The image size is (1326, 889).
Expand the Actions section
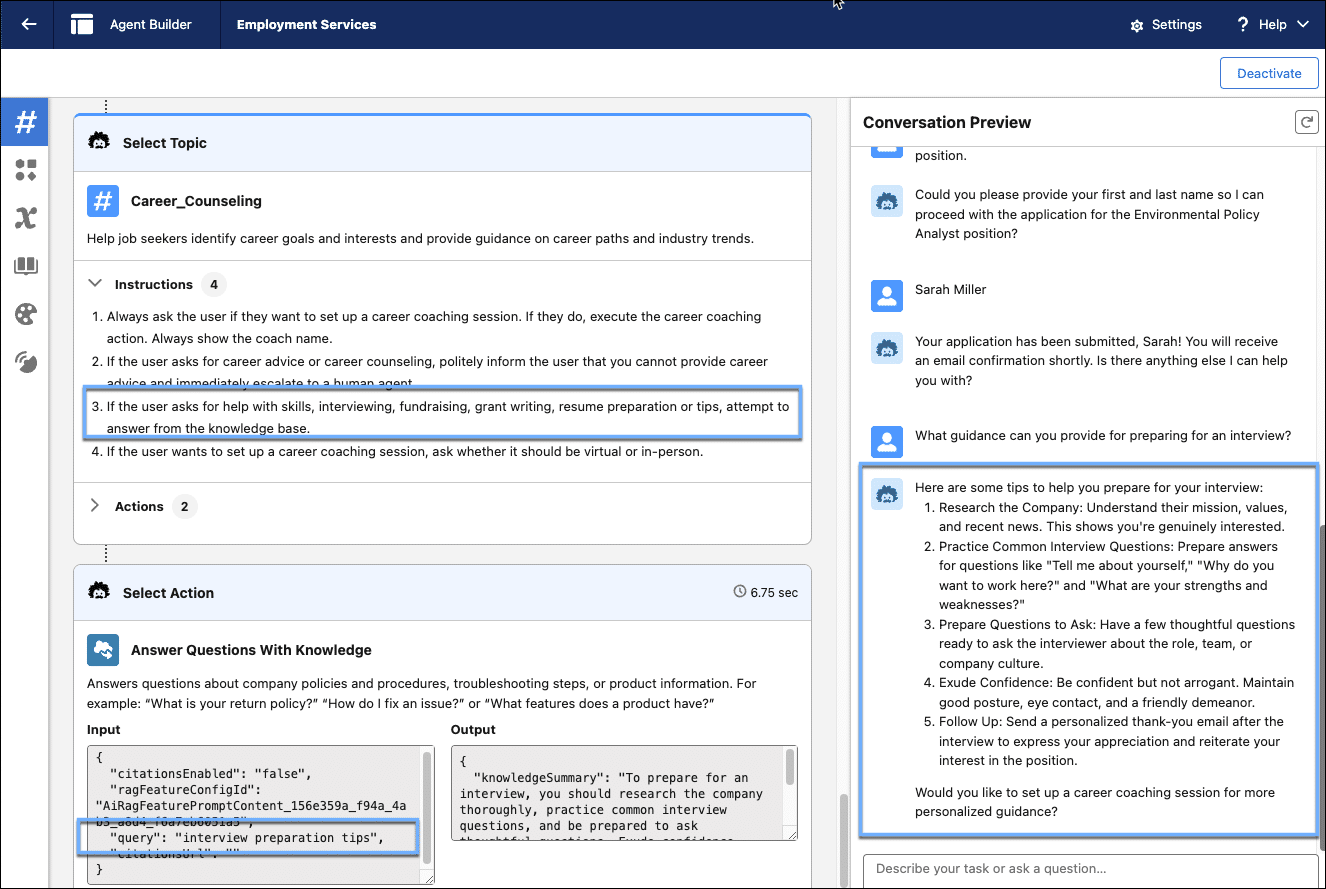(x=95, y=506)
